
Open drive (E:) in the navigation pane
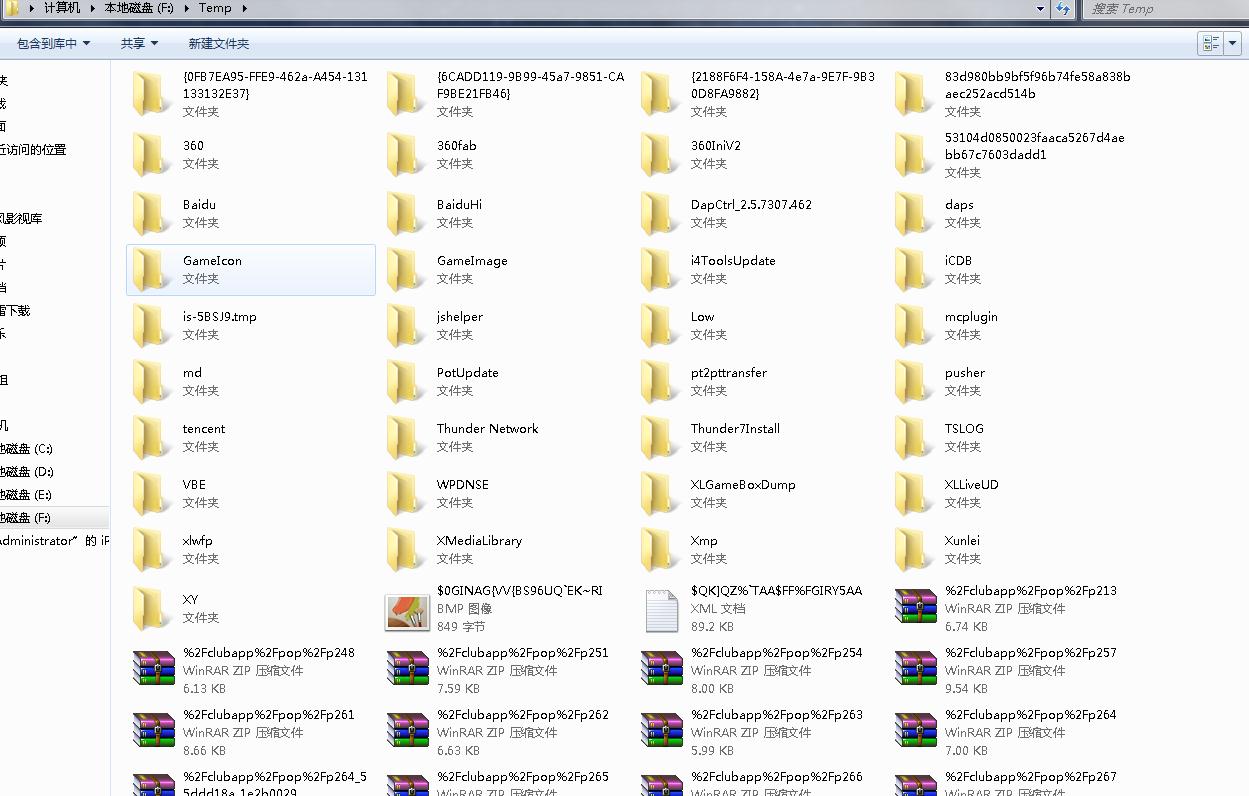click(x=27, y=495)
